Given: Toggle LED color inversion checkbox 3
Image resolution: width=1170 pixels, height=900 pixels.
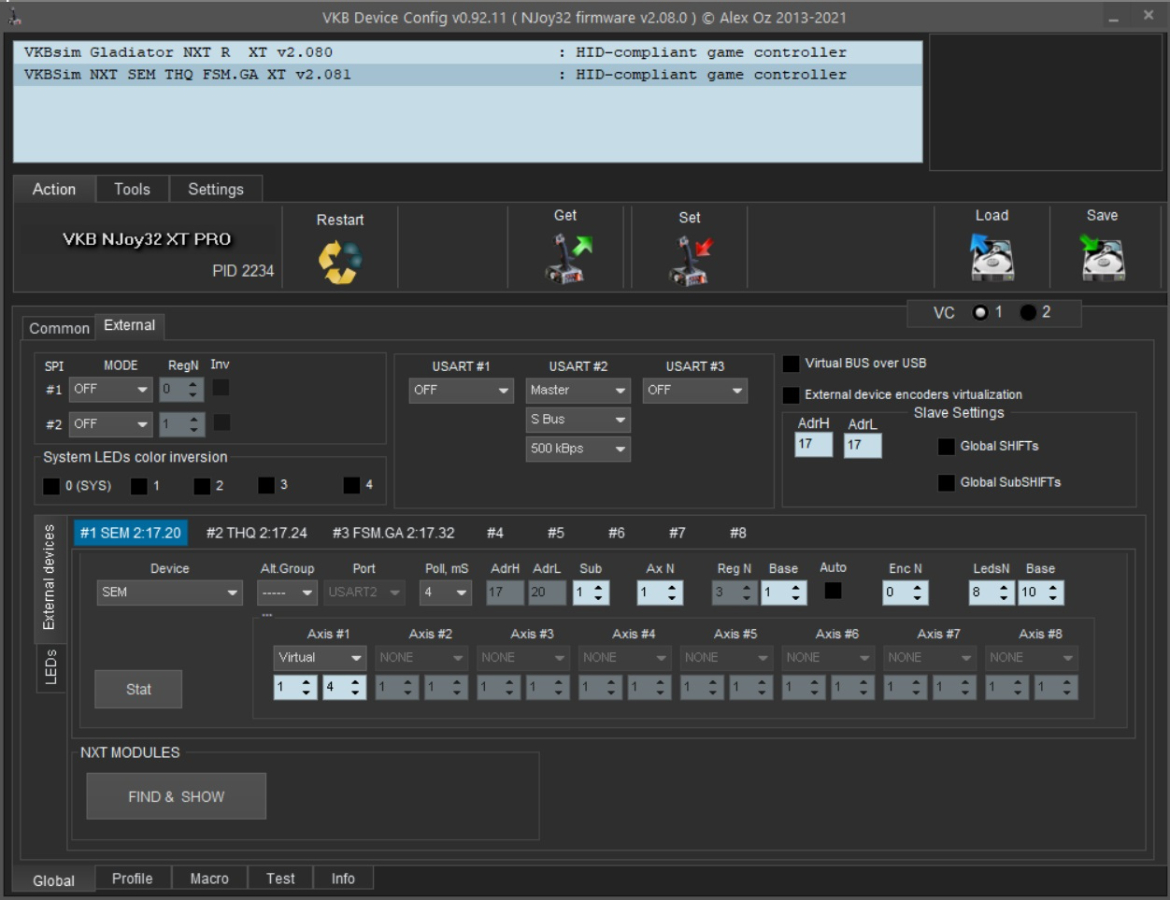Looking at the screenshot, I should click(x=266, y=485).
